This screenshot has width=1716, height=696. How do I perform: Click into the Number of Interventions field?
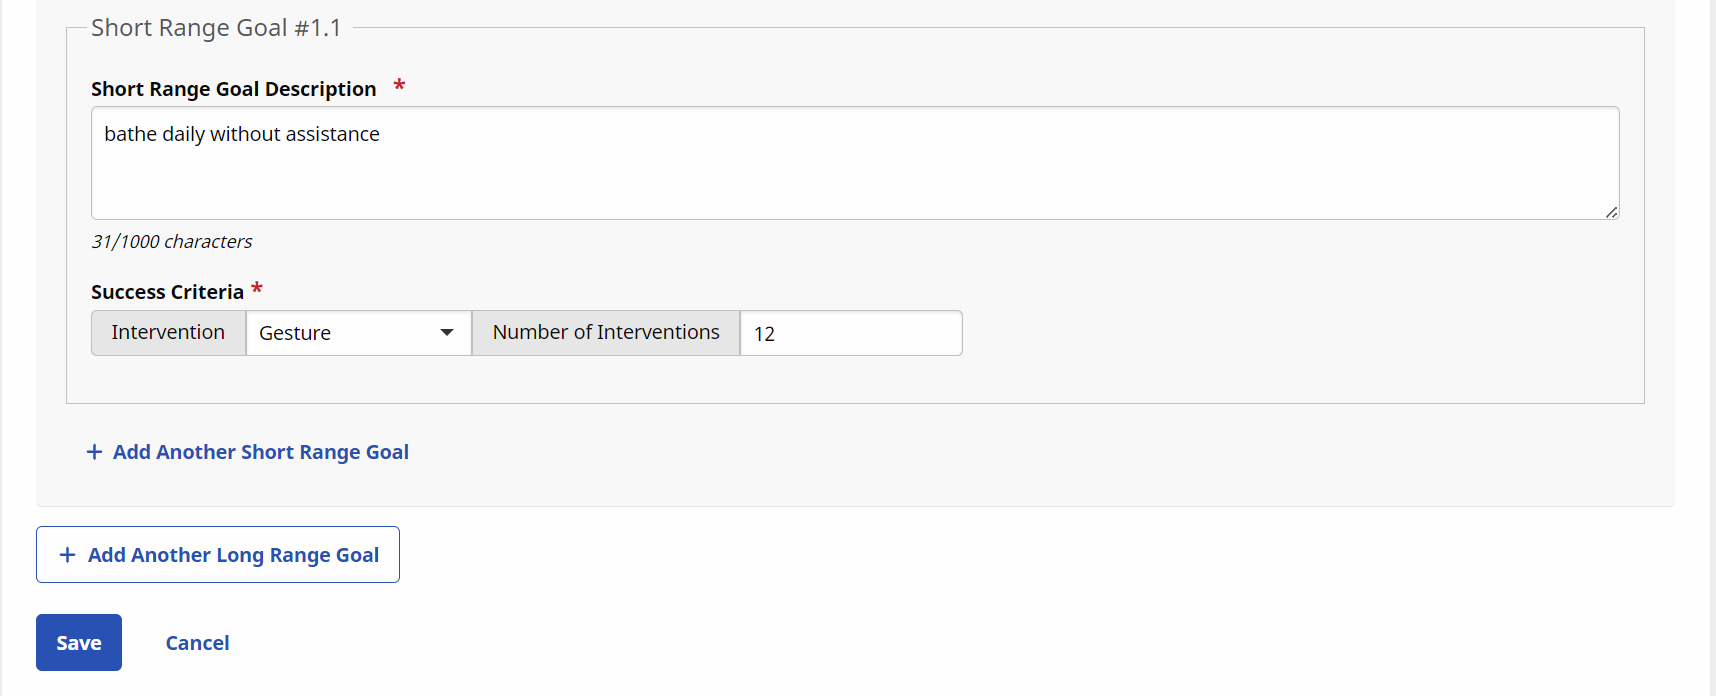coord(851,333)
